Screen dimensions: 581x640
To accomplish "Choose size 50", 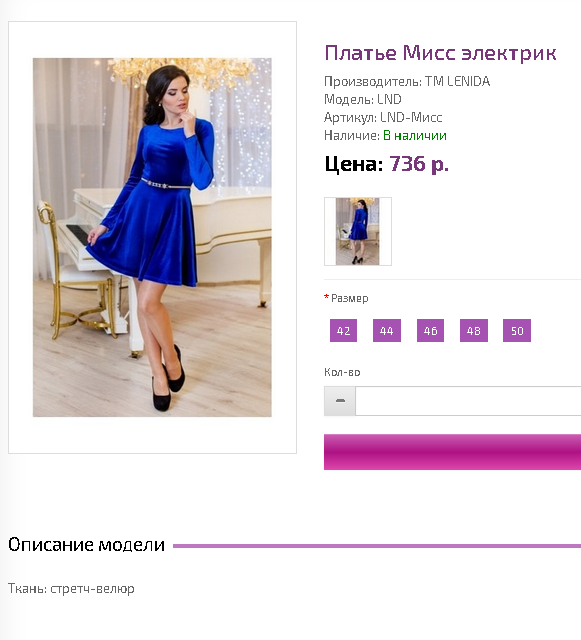I will 517,330.
